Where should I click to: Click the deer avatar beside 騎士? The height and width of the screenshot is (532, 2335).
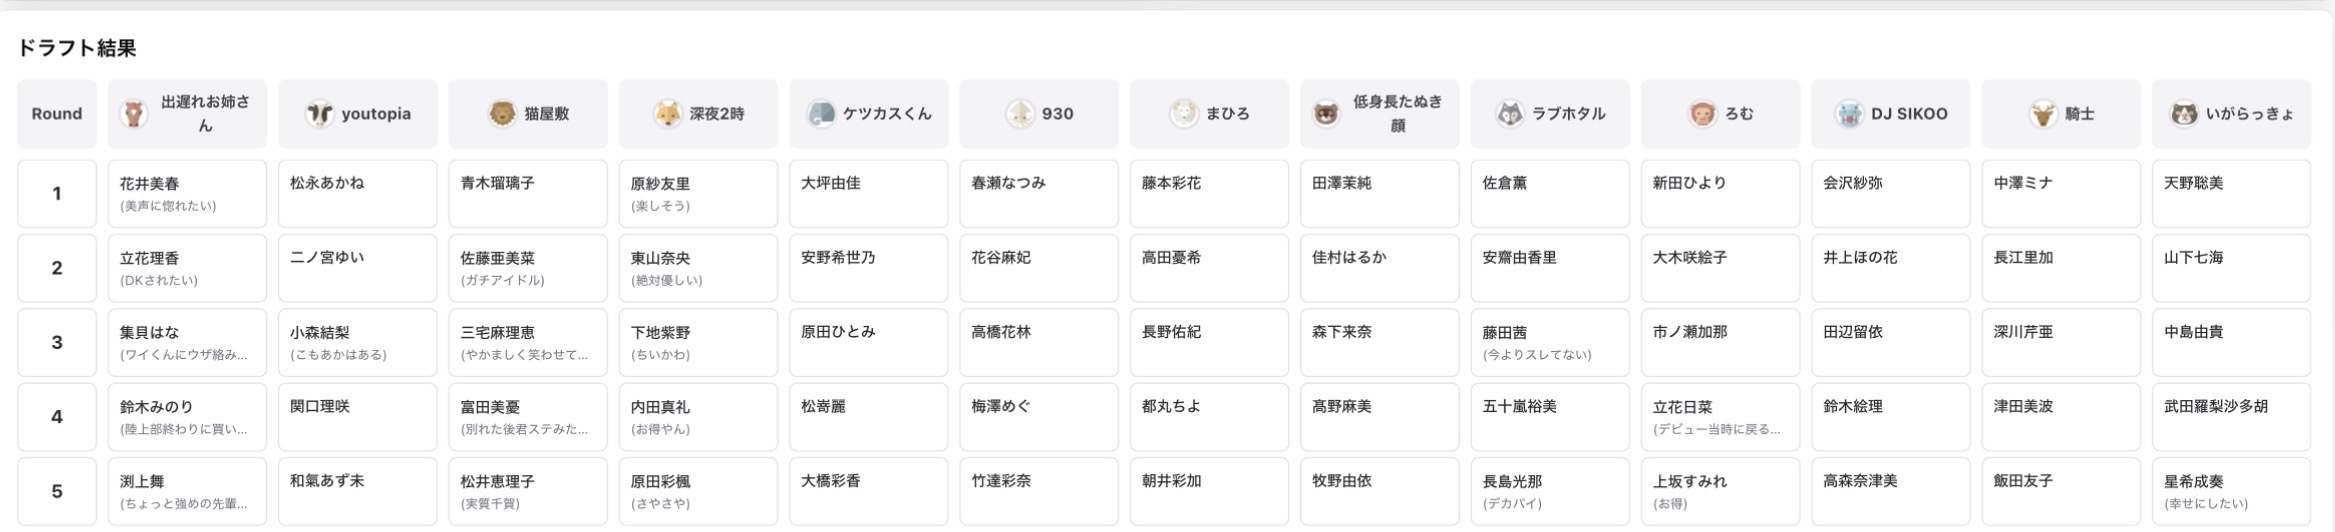coord(2042,114)
